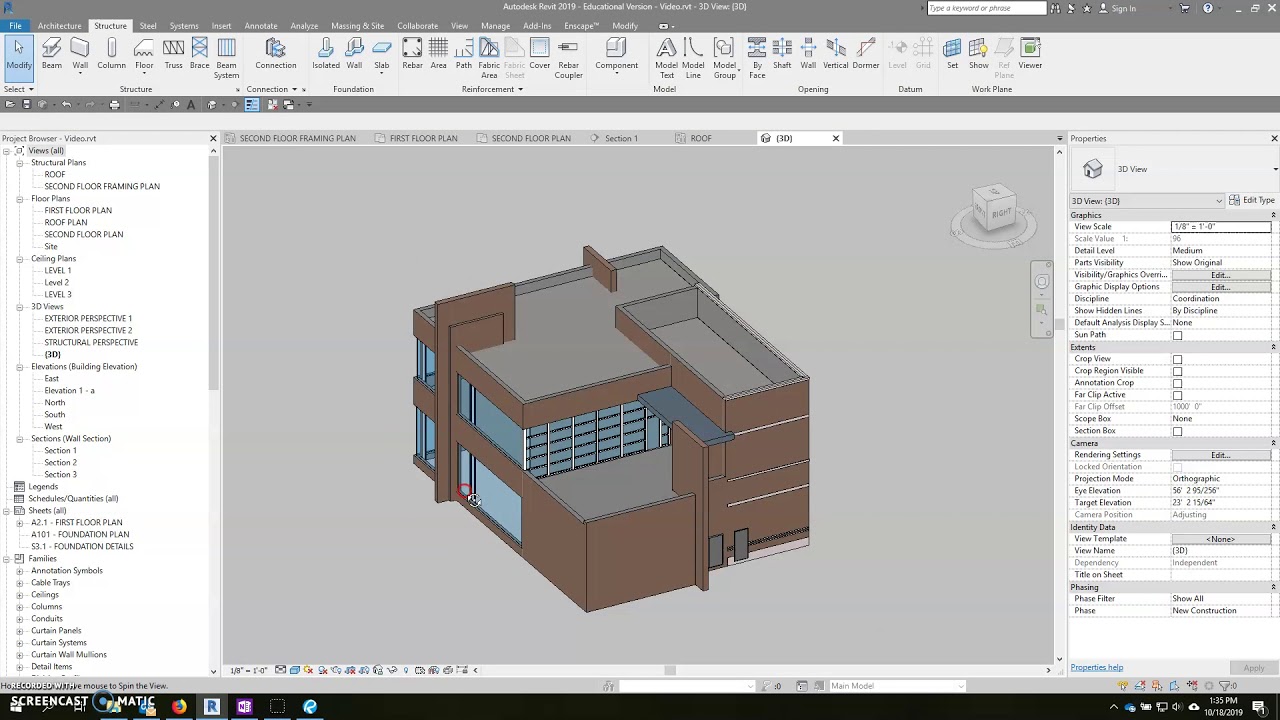This screenshot has width=1280, height=720.
Task: Select the Isolated foundation tool
Action: 325,54
